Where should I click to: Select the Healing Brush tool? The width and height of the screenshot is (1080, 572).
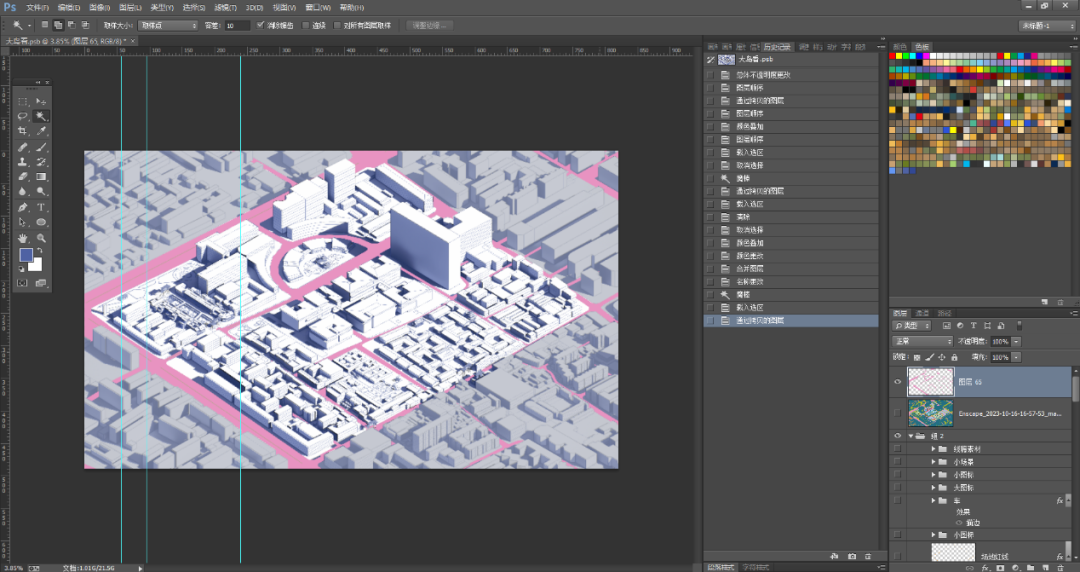23,147
